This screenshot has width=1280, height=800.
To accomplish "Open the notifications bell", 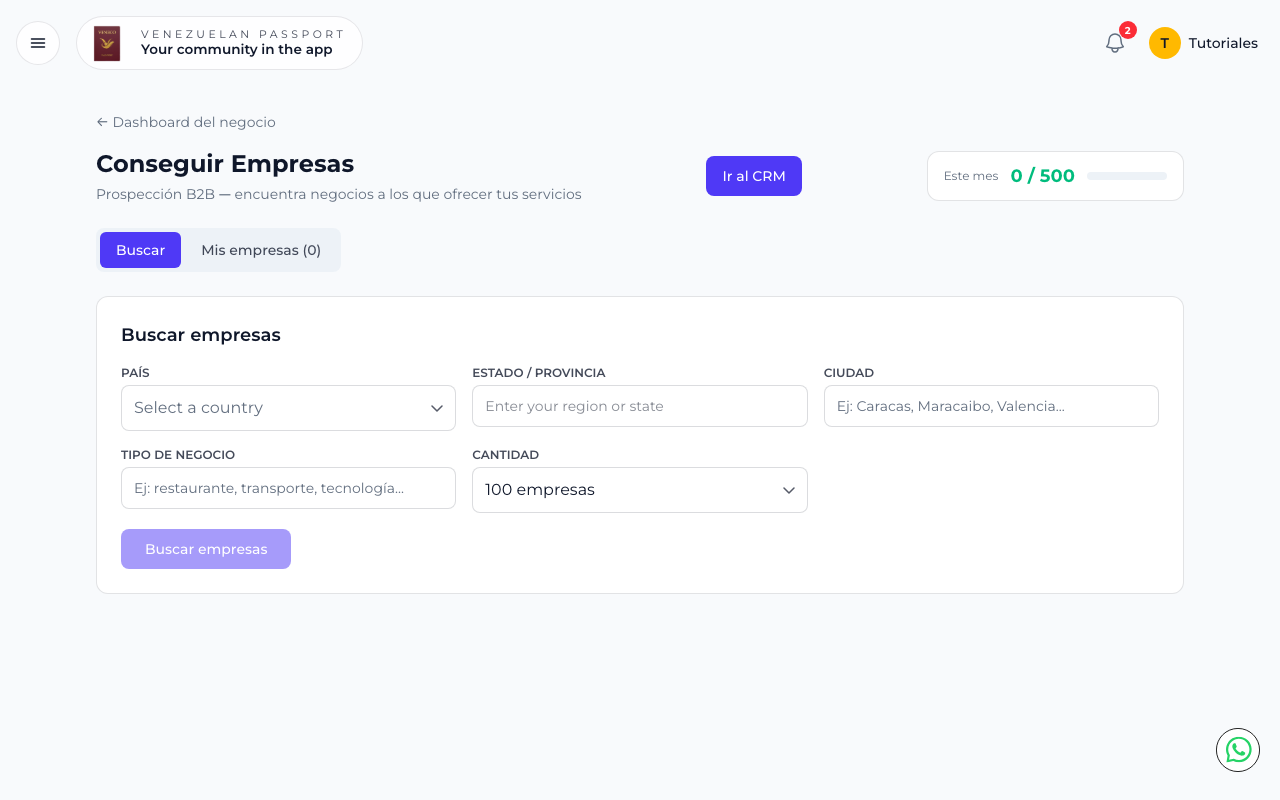I will click(x=1115, y=43).
